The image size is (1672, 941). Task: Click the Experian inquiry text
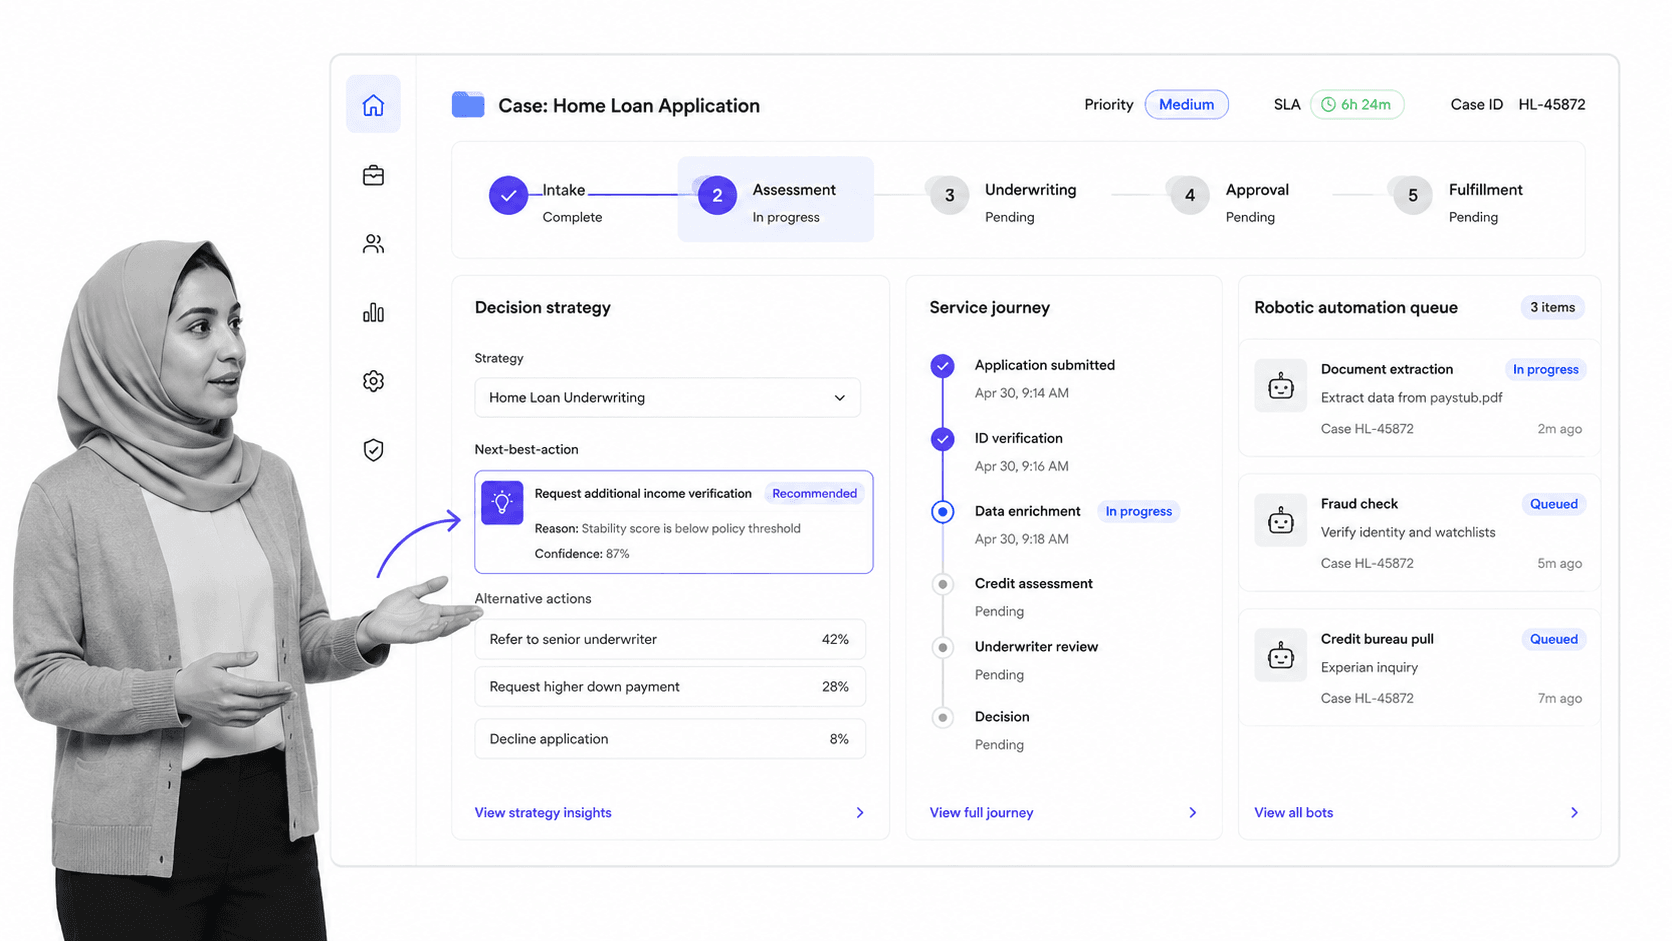coord(1369,667)
